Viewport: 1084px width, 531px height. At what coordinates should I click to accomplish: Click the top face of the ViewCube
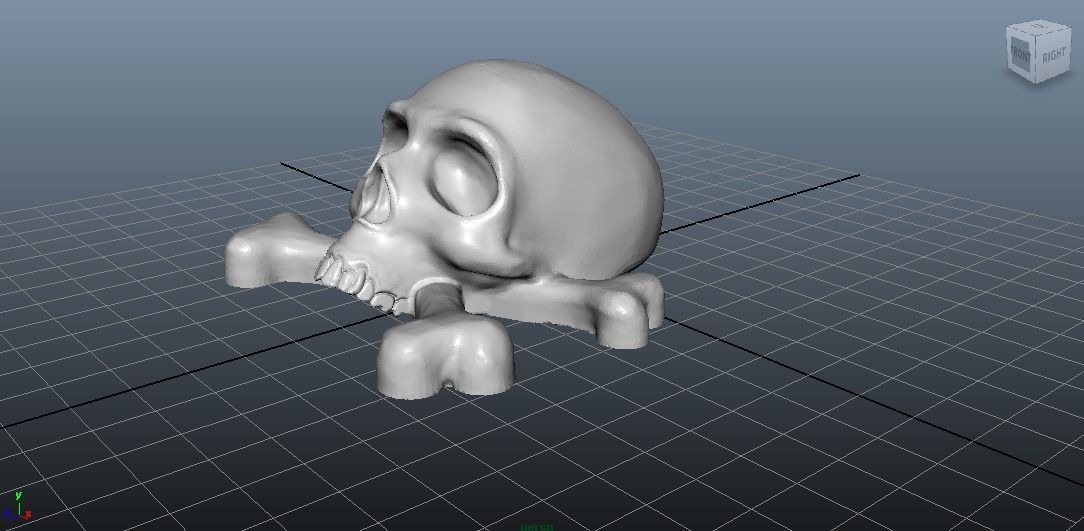(1039, 28)
